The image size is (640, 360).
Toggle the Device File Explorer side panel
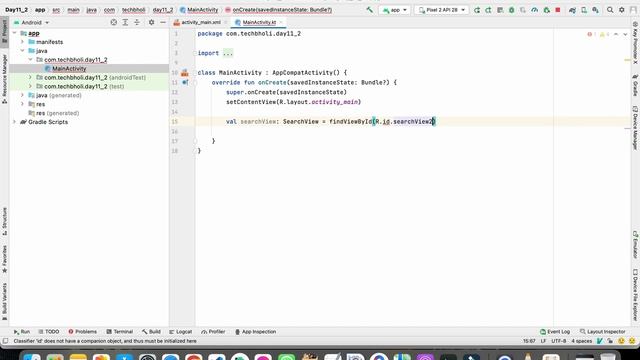click(x=636, y=294)
